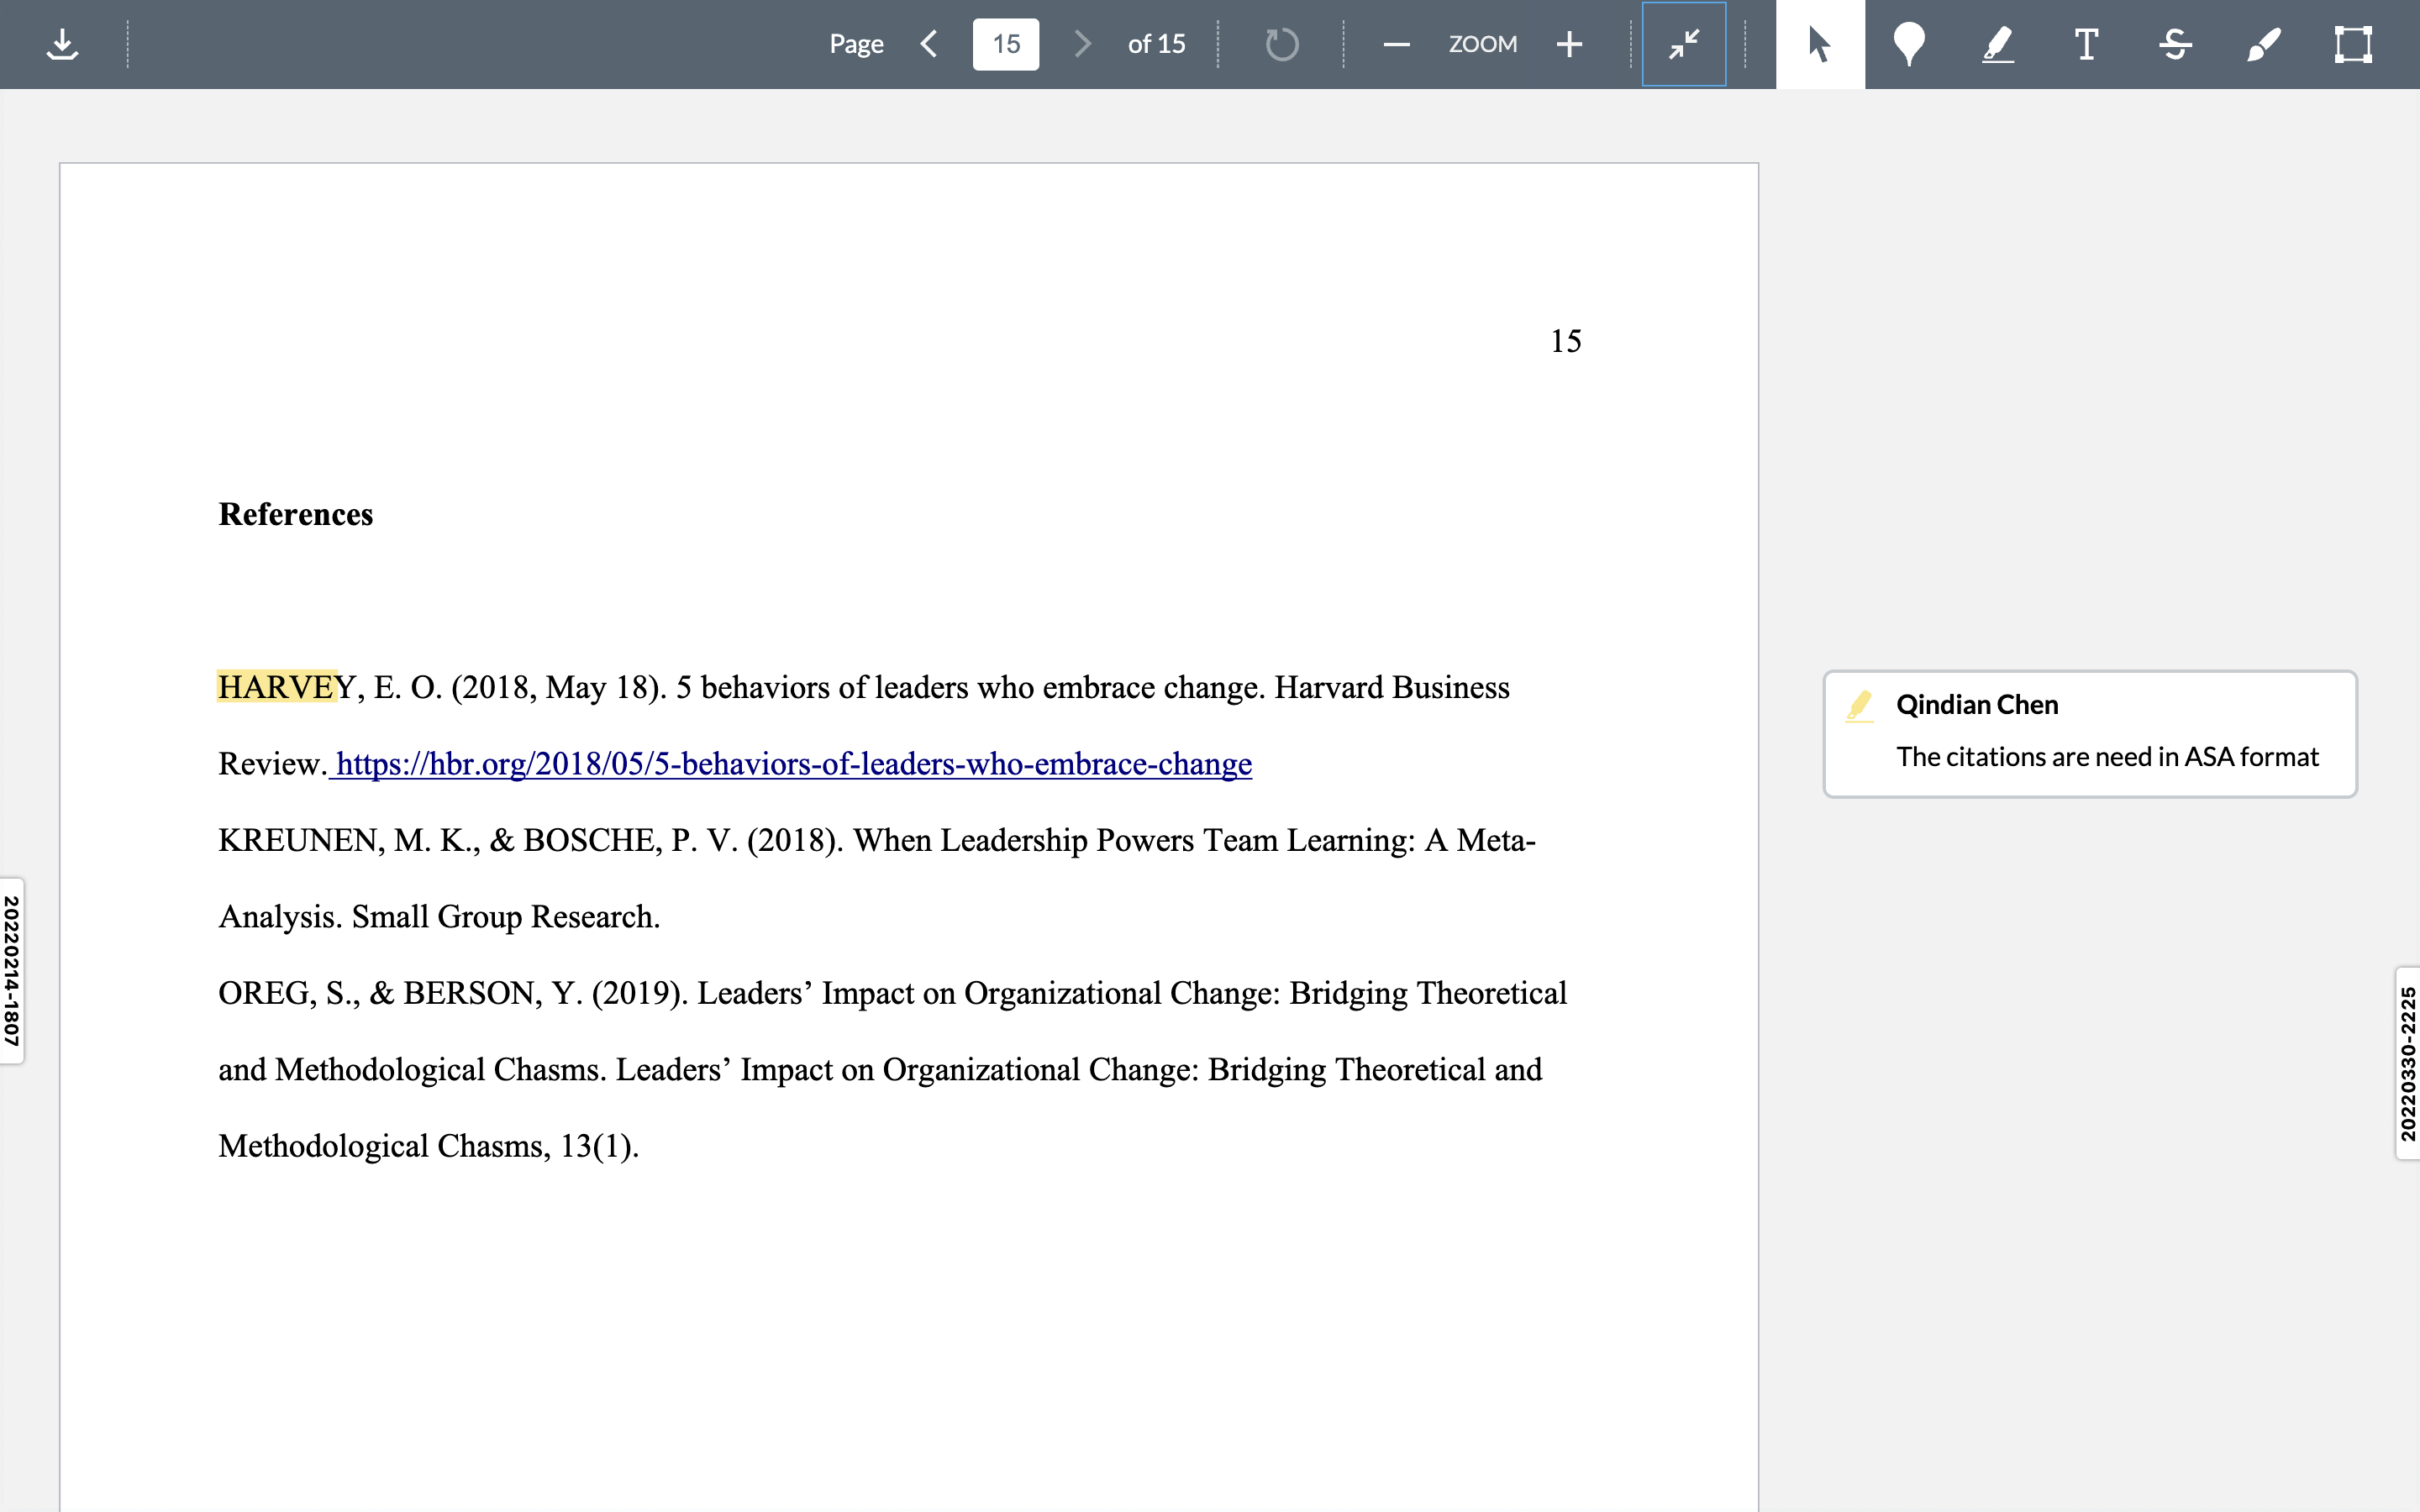Click the page number 15 in document header
Image resolution: width=2420 pixels, height=1512 pixels.
click(1566, 341)
